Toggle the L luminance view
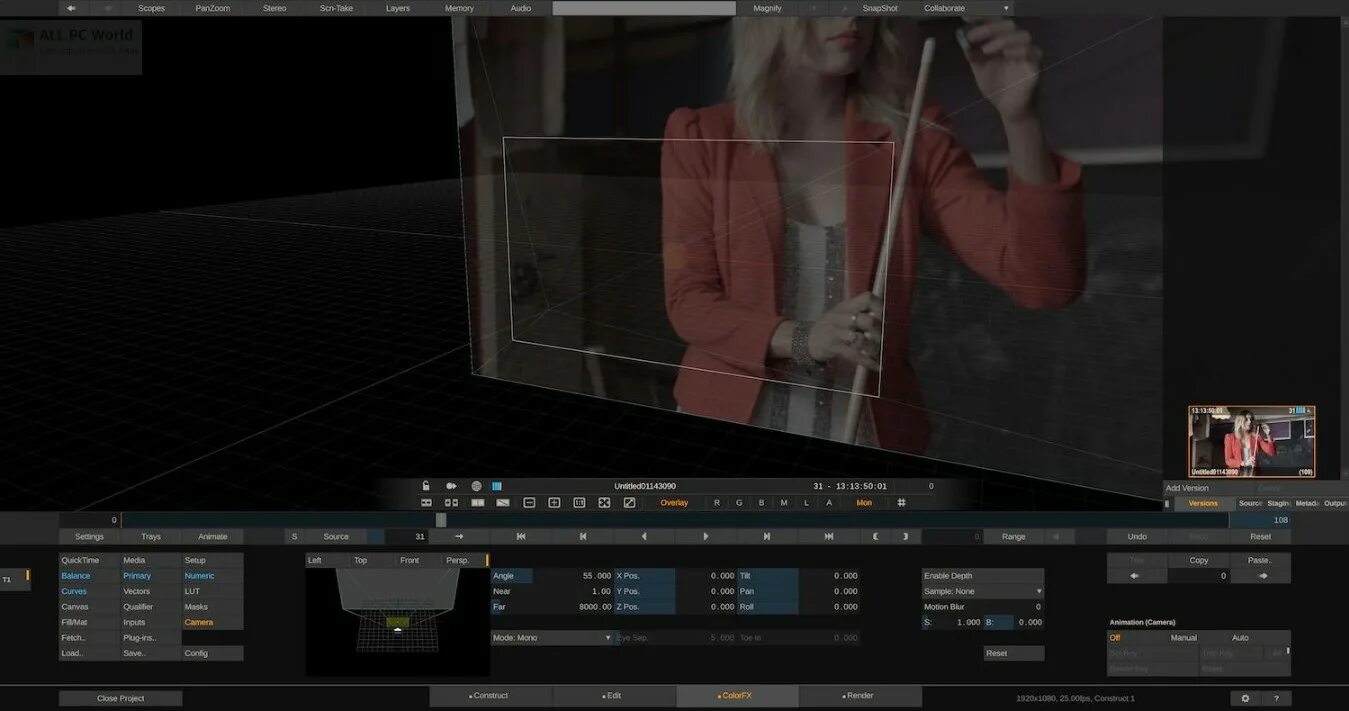The image size is (1349, 711). click(806, 503)
